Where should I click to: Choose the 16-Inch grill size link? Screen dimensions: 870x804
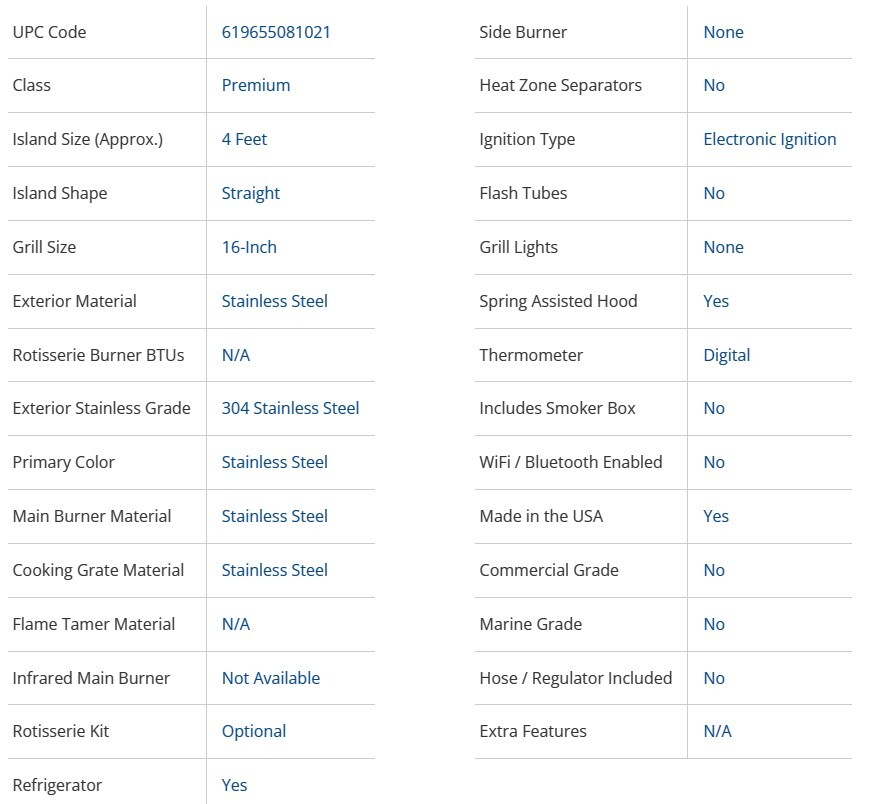tap(249, 247)
